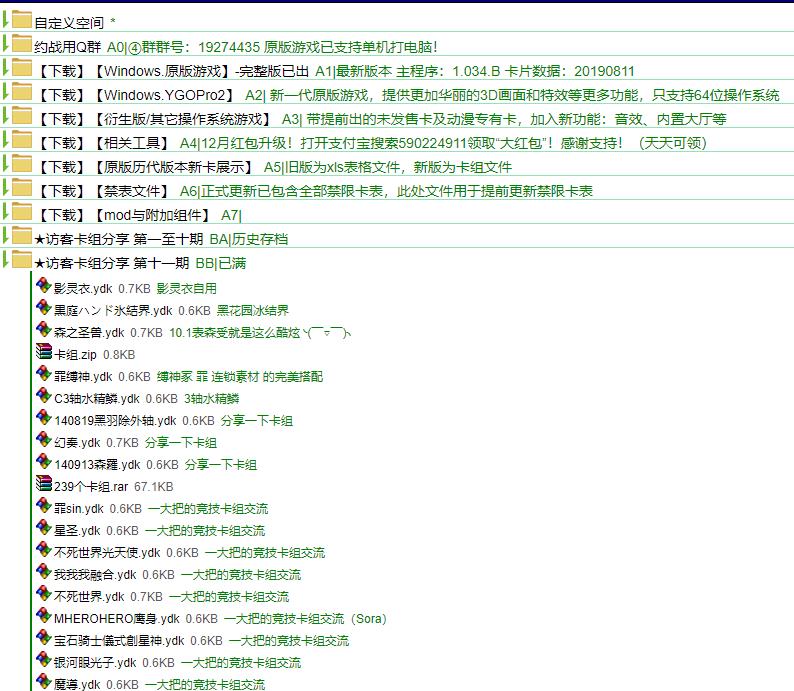Click description 缚神冢 罪 连锁素材 的完美搭配
Image resolution: width=794 pixels, height=691 pixels.
(x=240, y=377)
